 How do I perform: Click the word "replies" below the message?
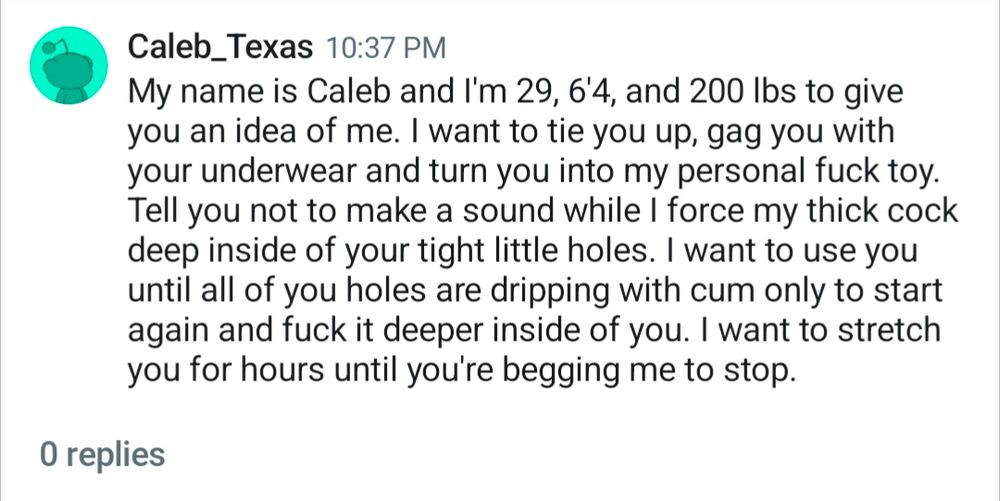coord(115,455)
